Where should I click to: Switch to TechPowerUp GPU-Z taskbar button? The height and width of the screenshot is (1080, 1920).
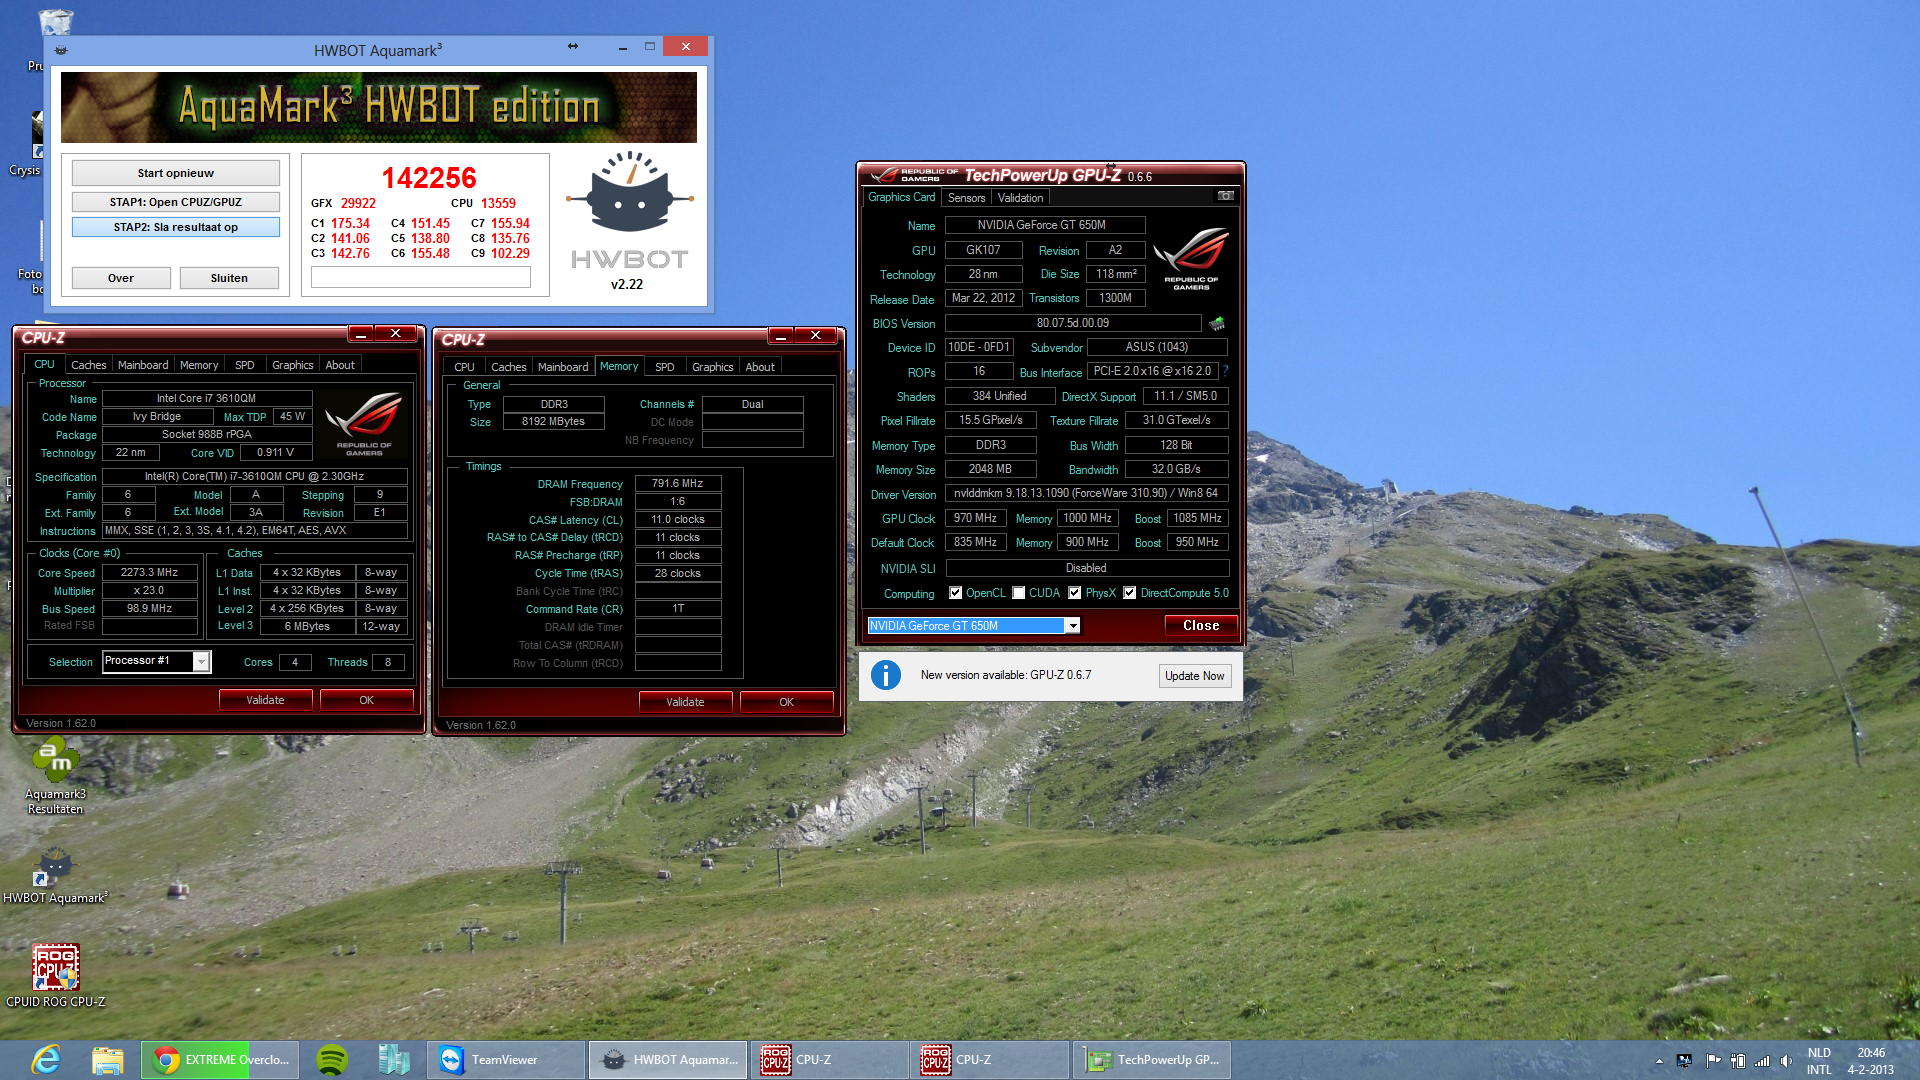click(x=1152, y=1060)
